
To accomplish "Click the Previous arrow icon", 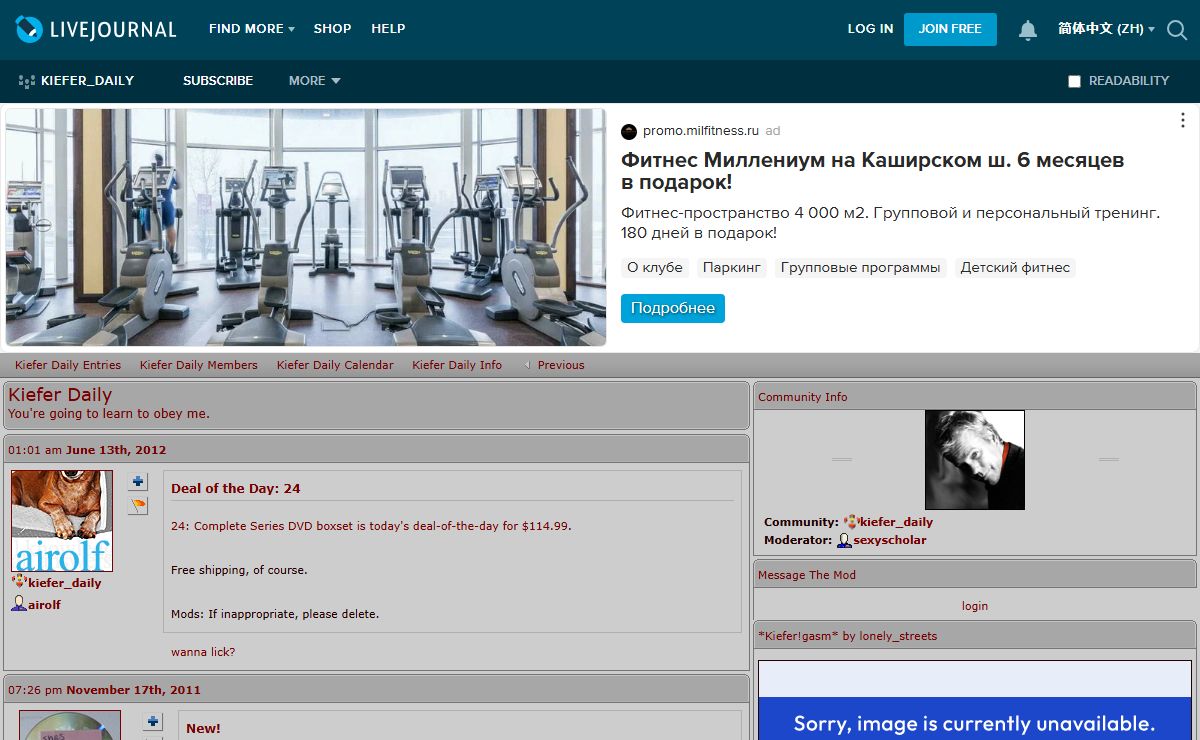I will point(527,365).
